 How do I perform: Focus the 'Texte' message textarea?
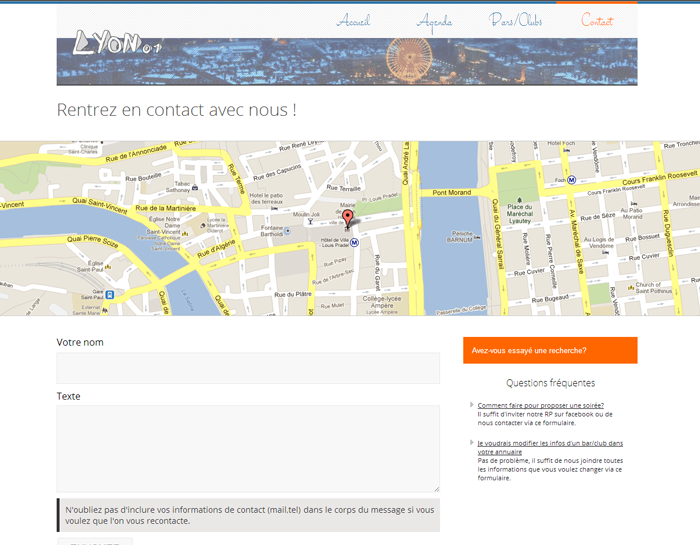[x=248, y=448]
